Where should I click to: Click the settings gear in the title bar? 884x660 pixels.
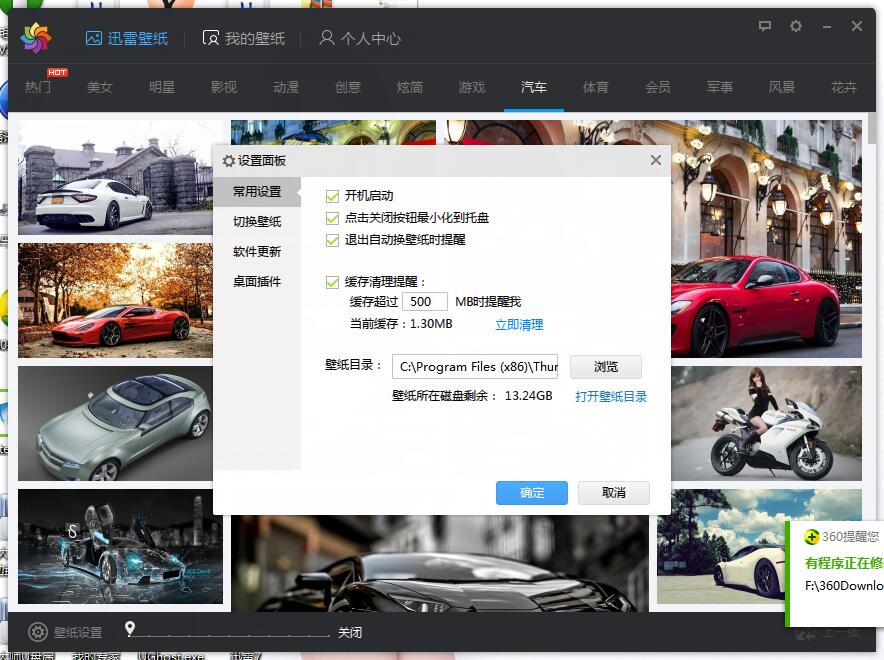(795, 27)
